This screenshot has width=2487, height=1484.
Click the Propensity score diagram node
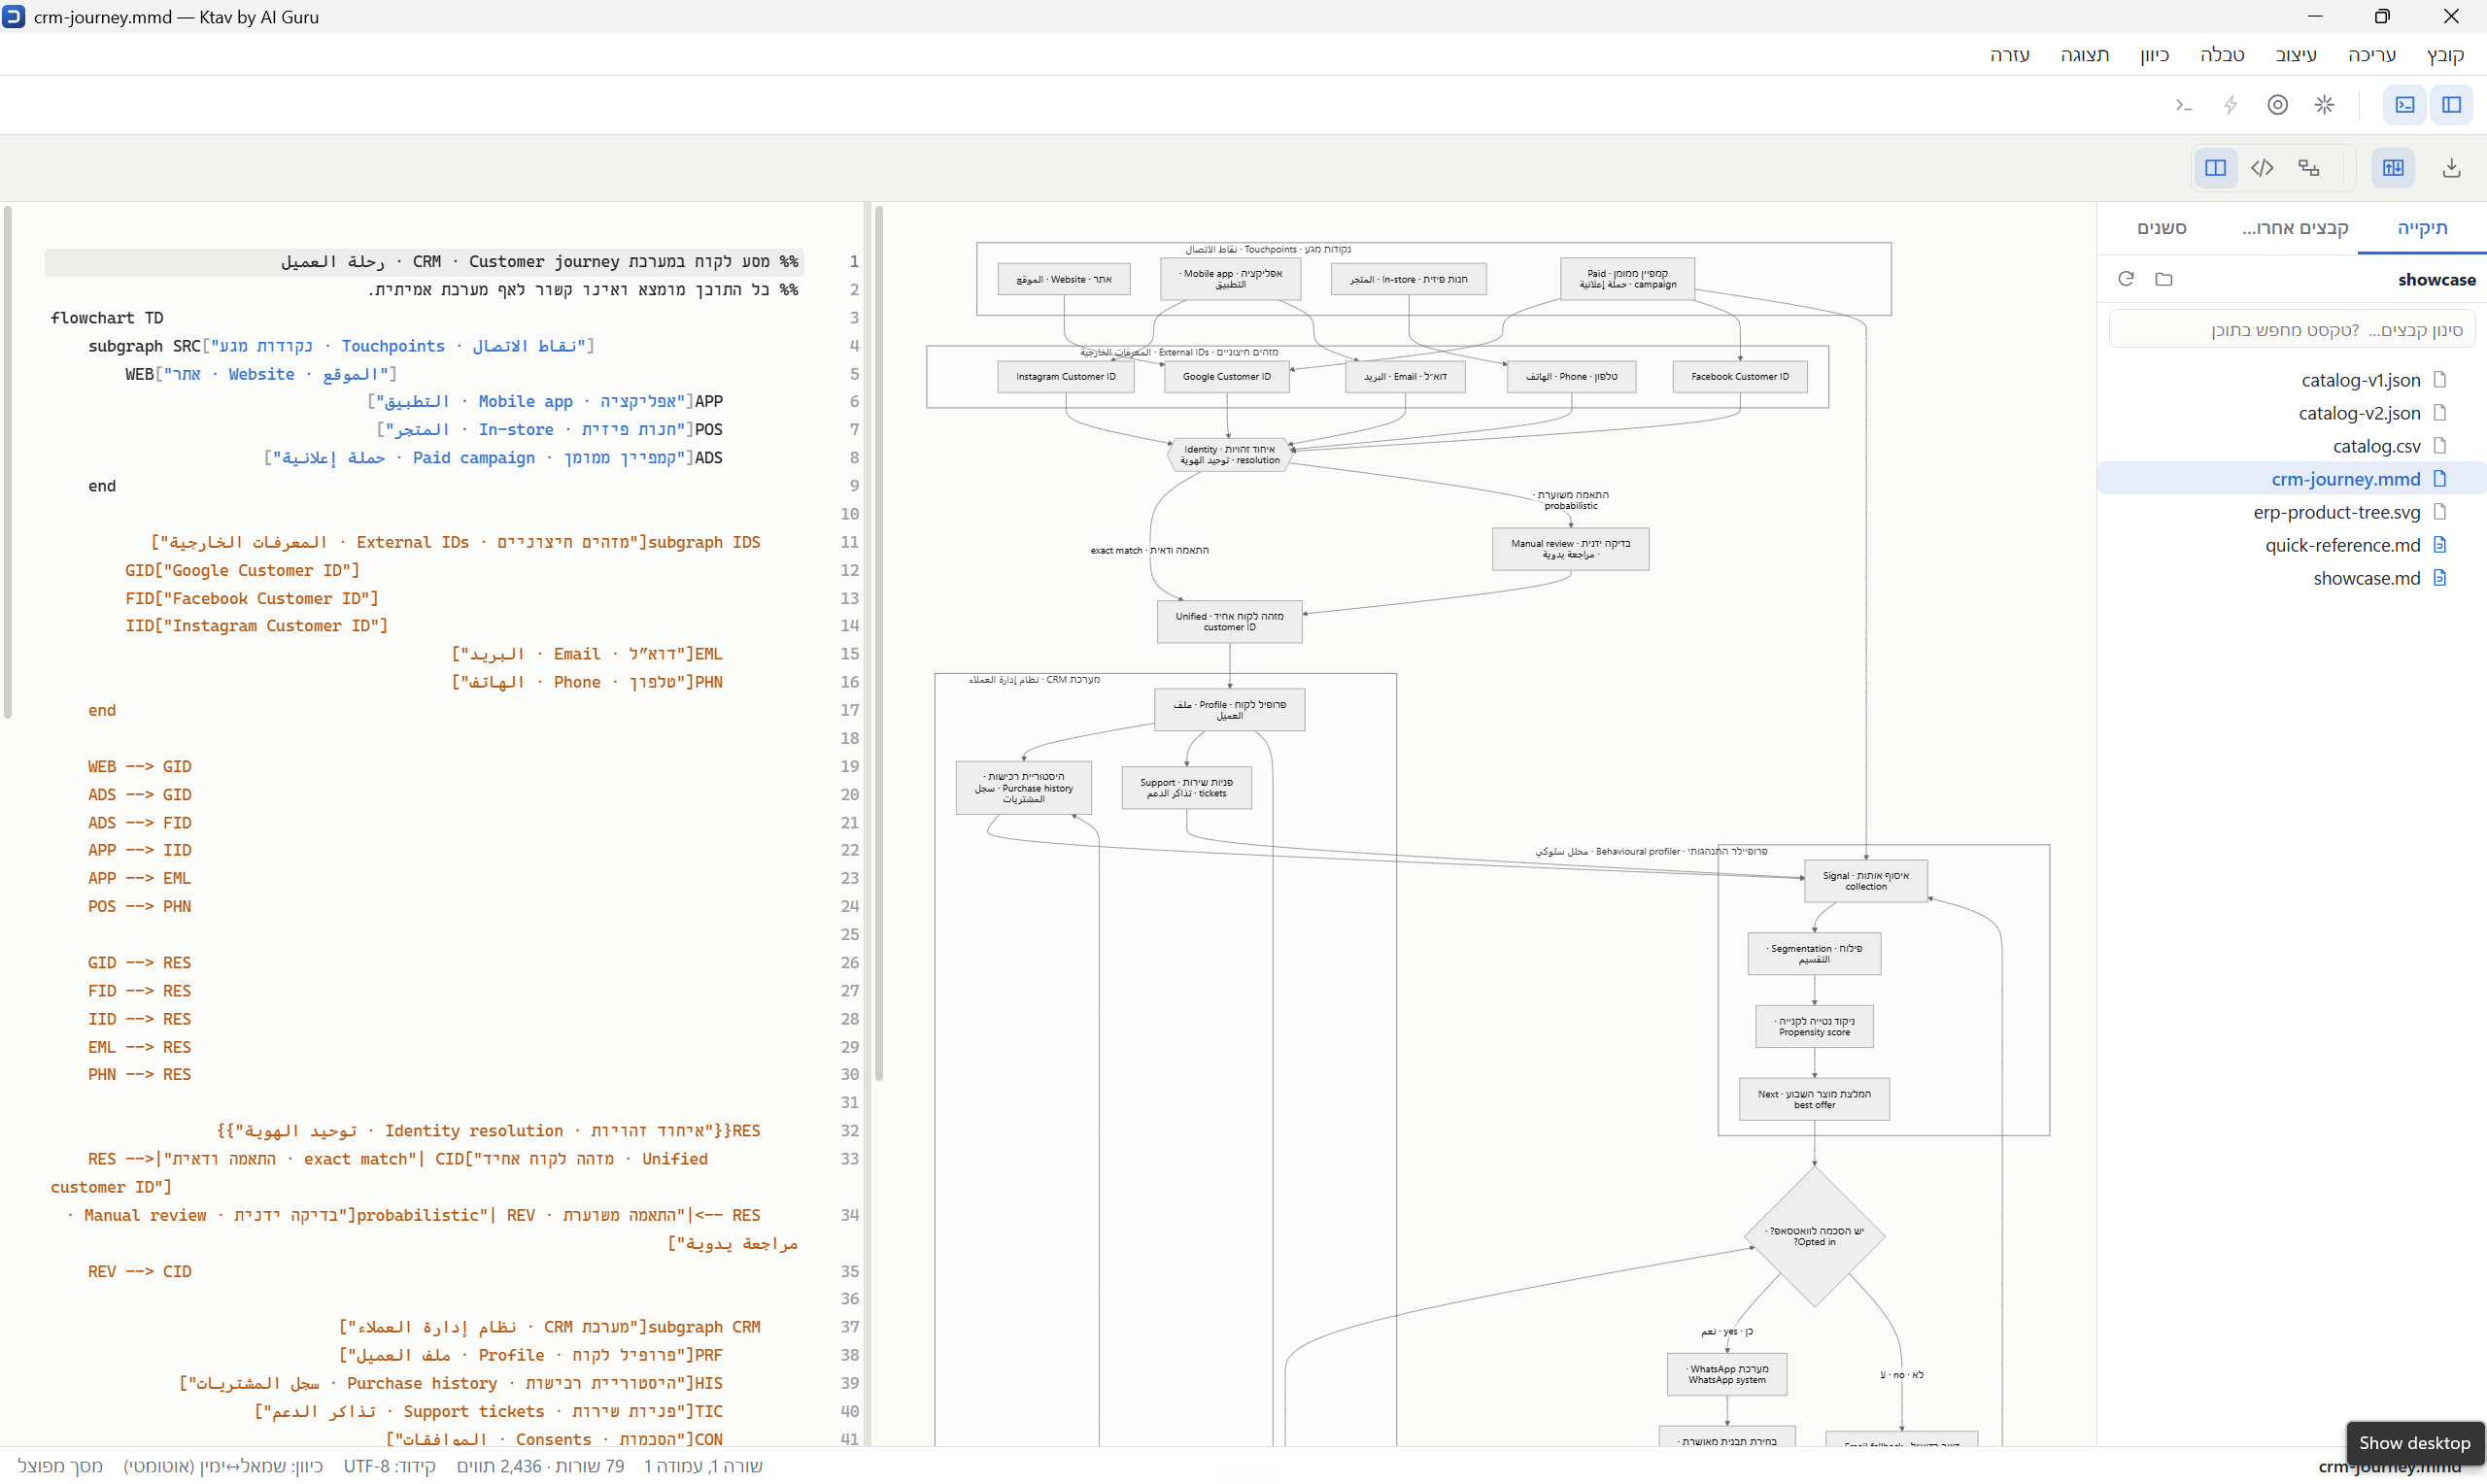(1814, 1027)
